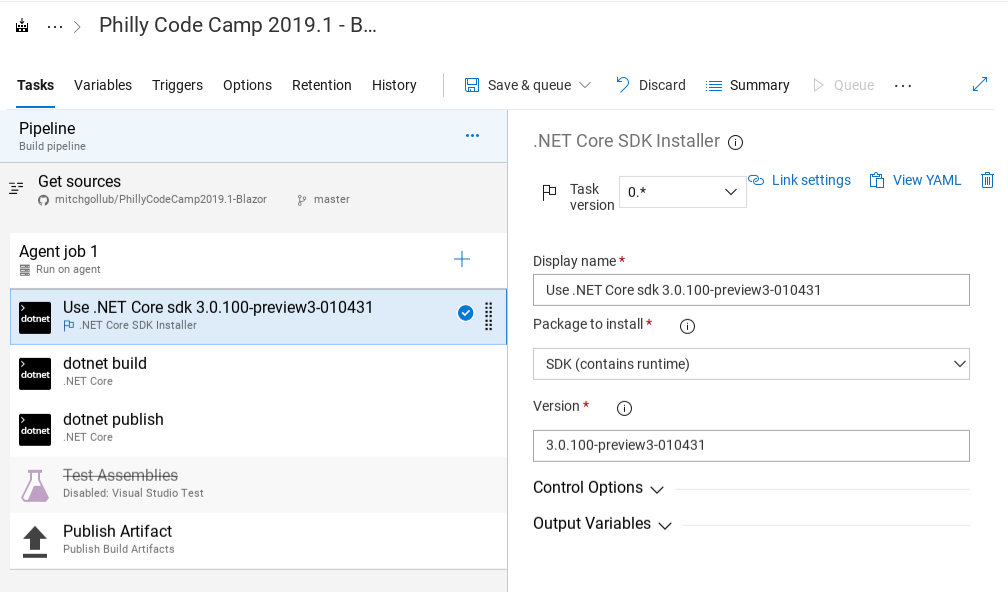
Task: Click the dotnet icon of the SDK installer task
Action: (35, 318)
